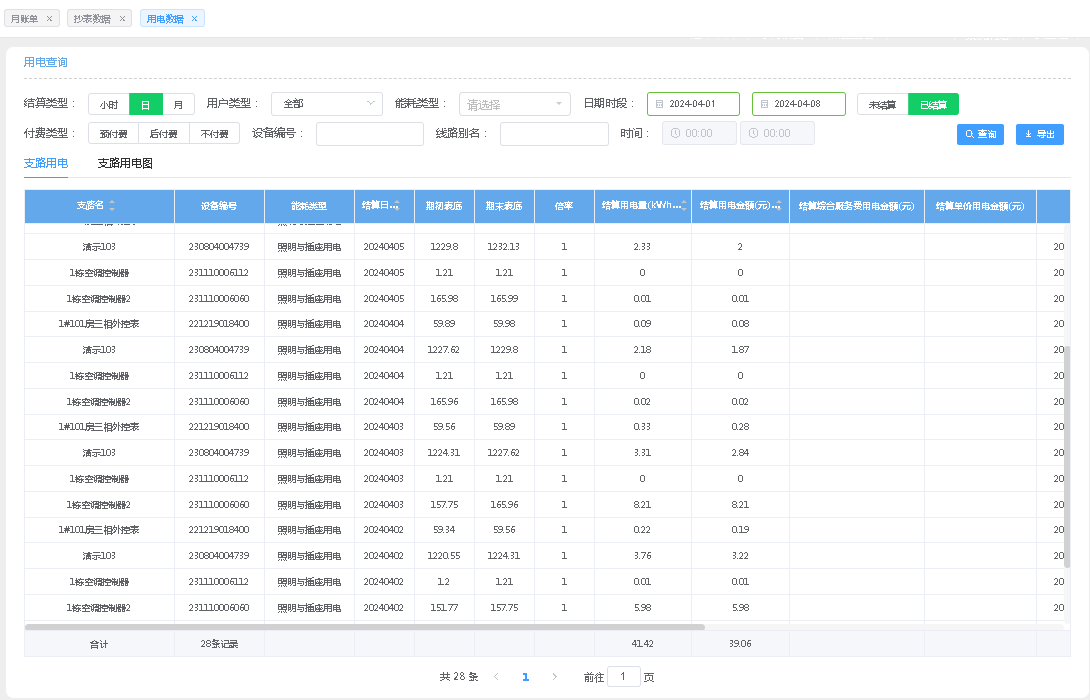Go to previous page arrow
This screenshot has width=1090, height=700.
pyautogui.click(x=496, y=677)
